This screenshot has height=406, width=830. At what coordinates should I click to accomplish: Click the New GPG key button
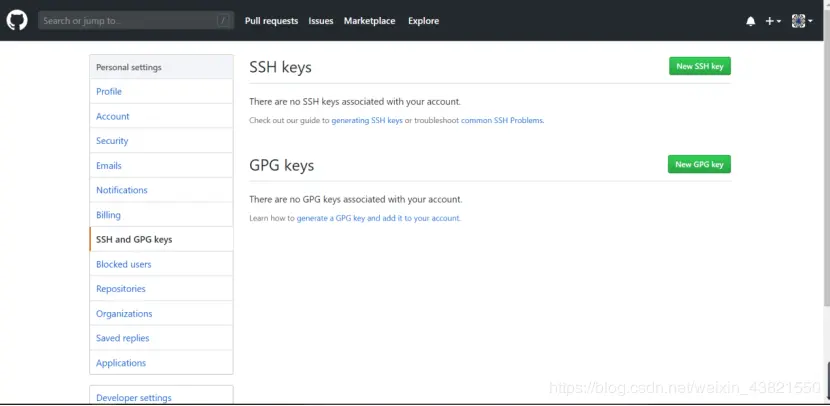click(699, 164)
